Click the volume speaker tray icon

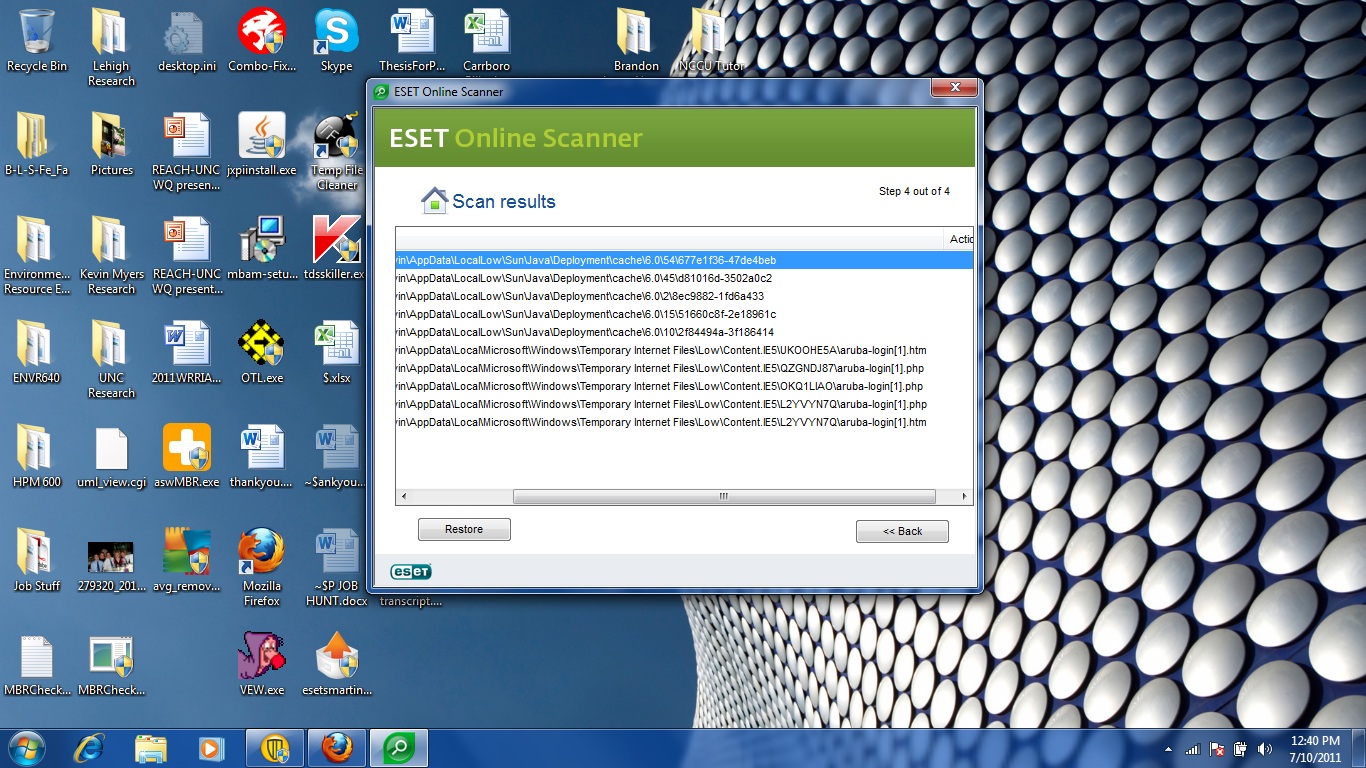tap(1265, 749)
